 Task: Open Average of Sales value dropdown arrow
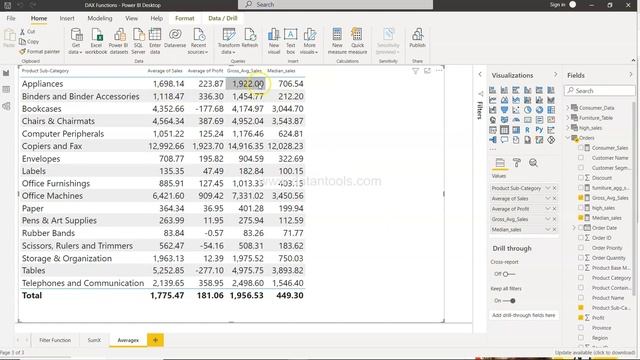coord(548,198)
